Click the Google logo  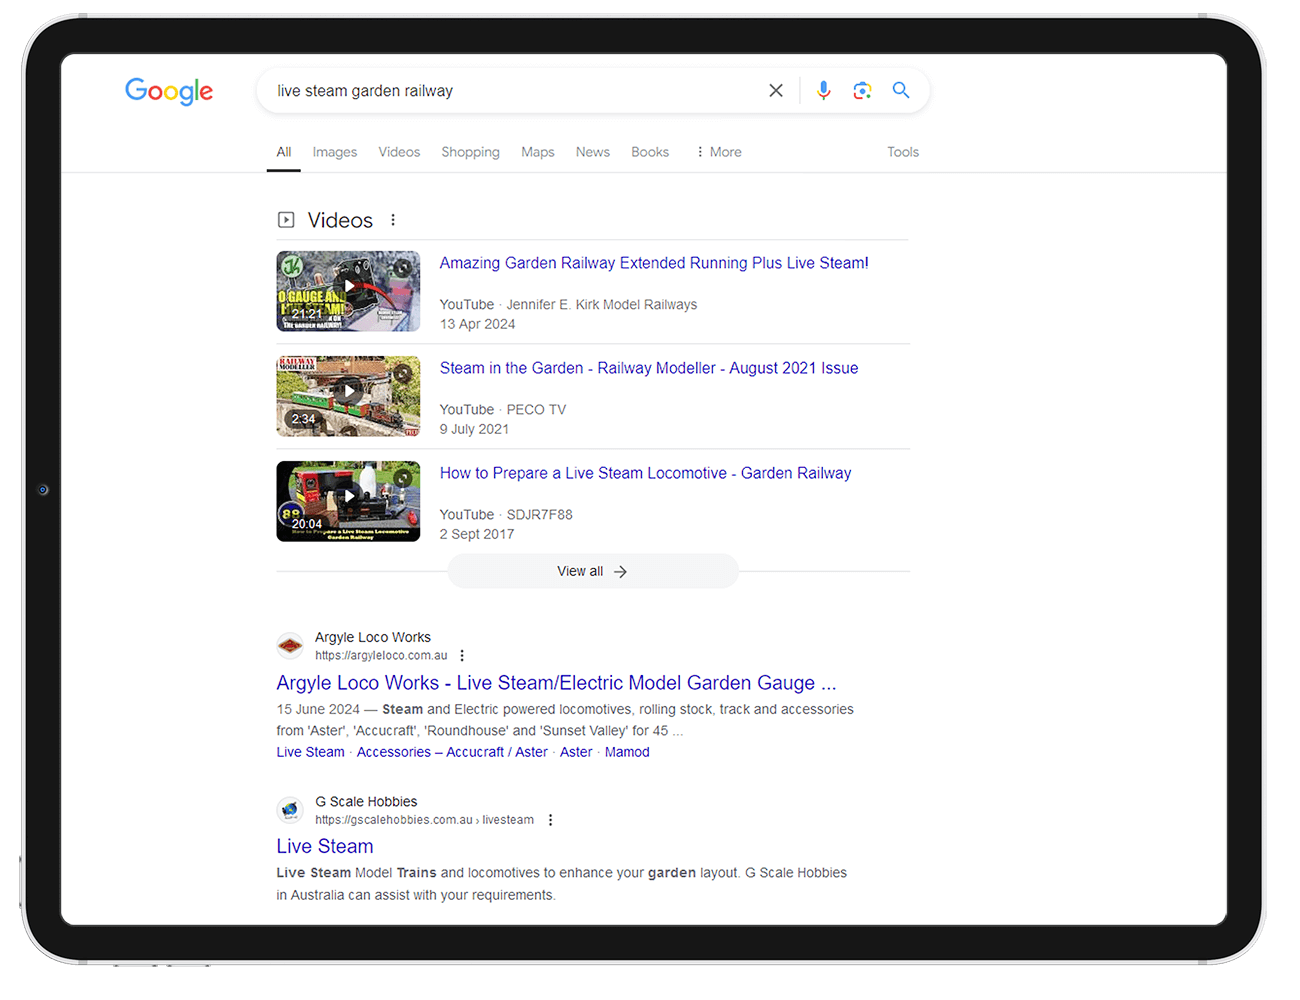pyautogui.click(x=169, y=91)
